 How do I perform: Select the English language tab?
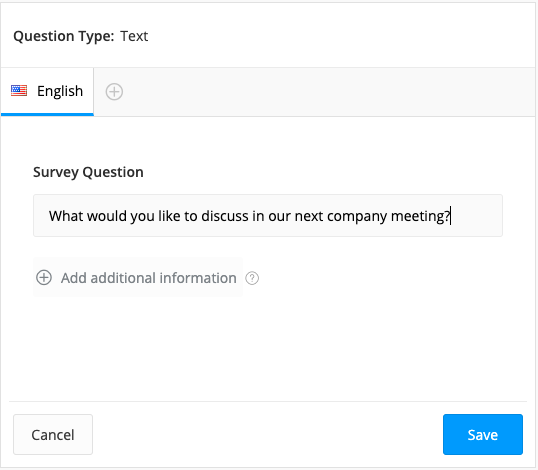tap(47, 92)
